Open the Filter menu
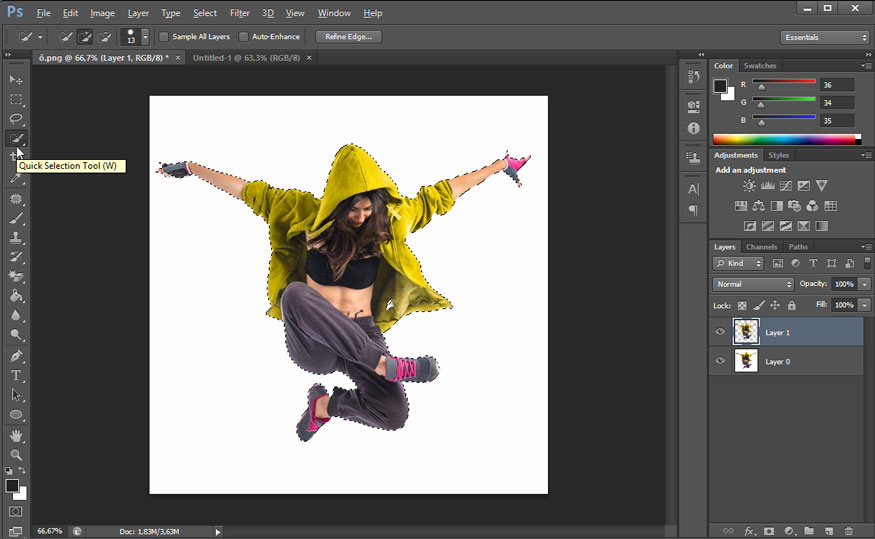The height and width of the screenshot is (539, 875). tap(239, 13)
